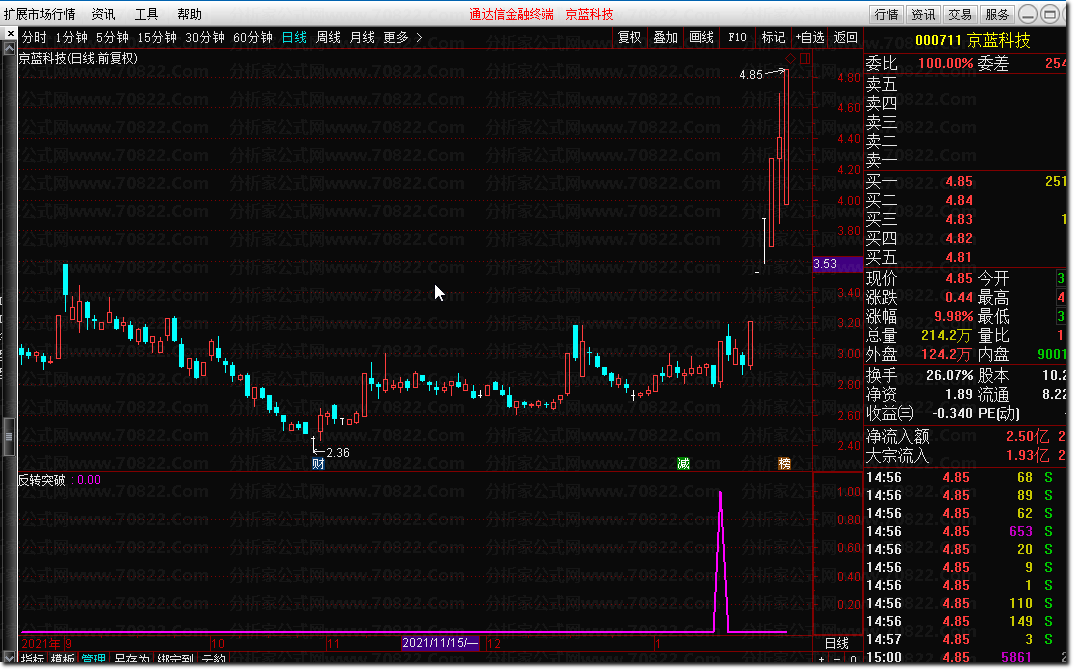Open the 工具 menu
The image size is (1075, 670).
pos(146,14)
